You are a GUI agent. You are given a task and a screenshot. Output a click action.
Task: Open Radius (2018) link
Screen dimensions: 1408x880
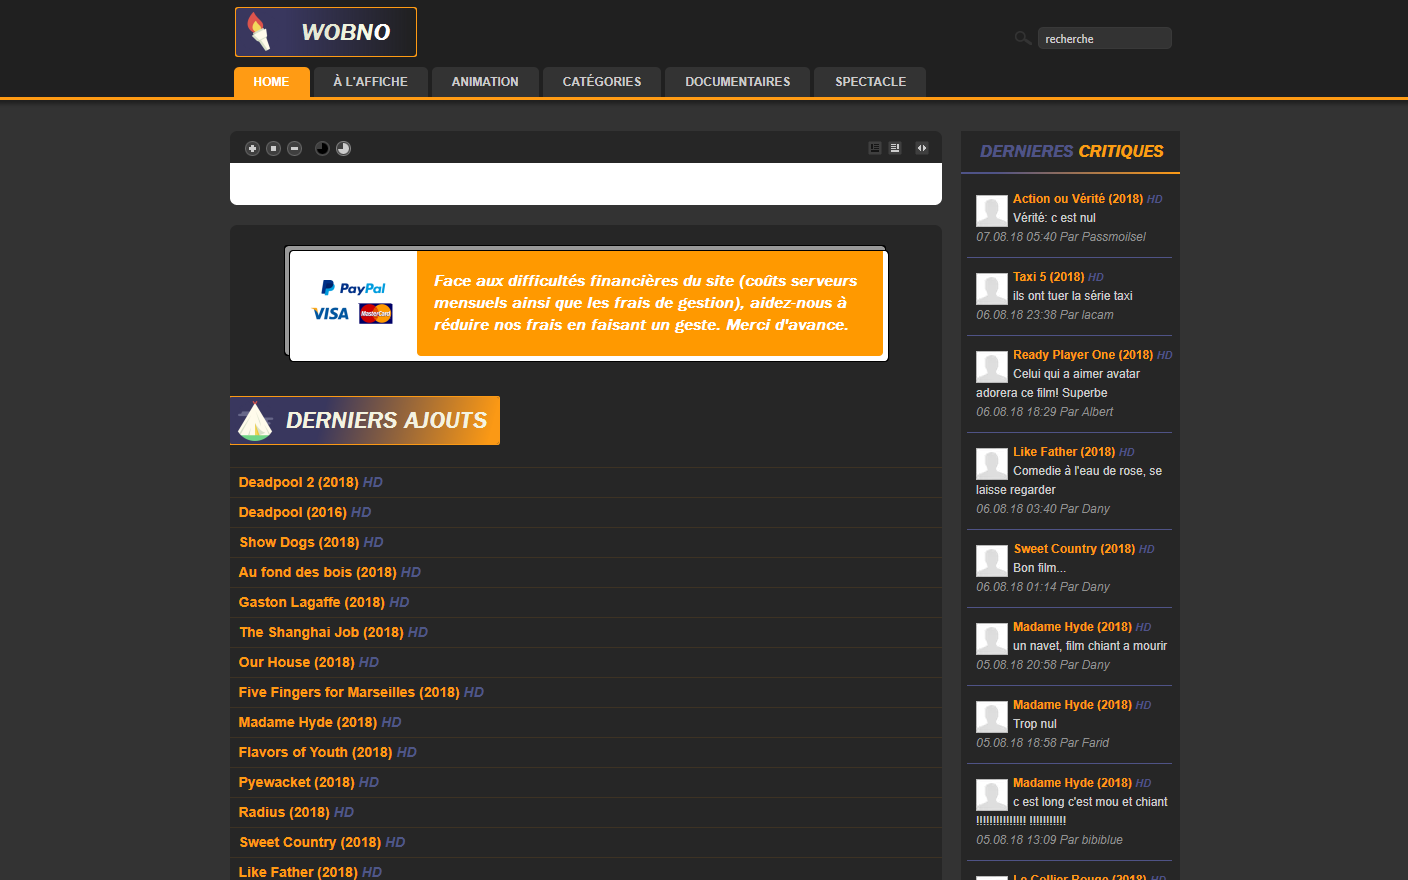[284, 812]
